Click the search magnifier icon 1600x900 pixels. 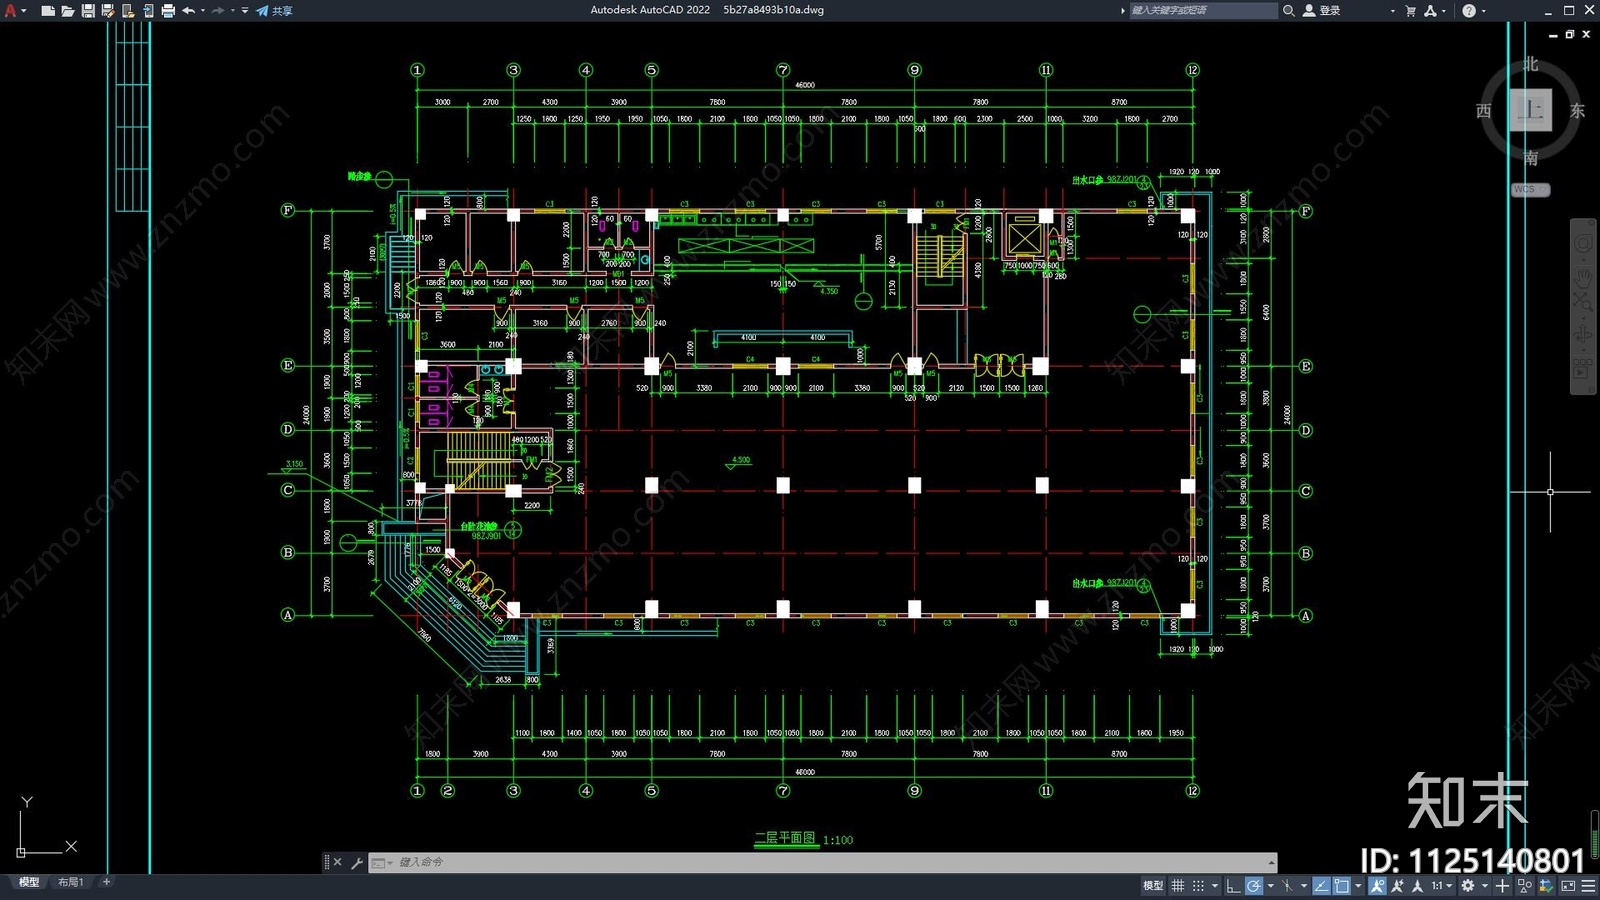[1289, 10]
